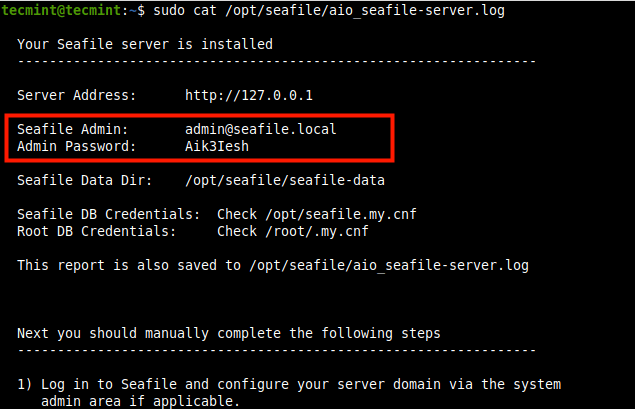Click the "1) Log in to Seafile" step

point(289,384)
